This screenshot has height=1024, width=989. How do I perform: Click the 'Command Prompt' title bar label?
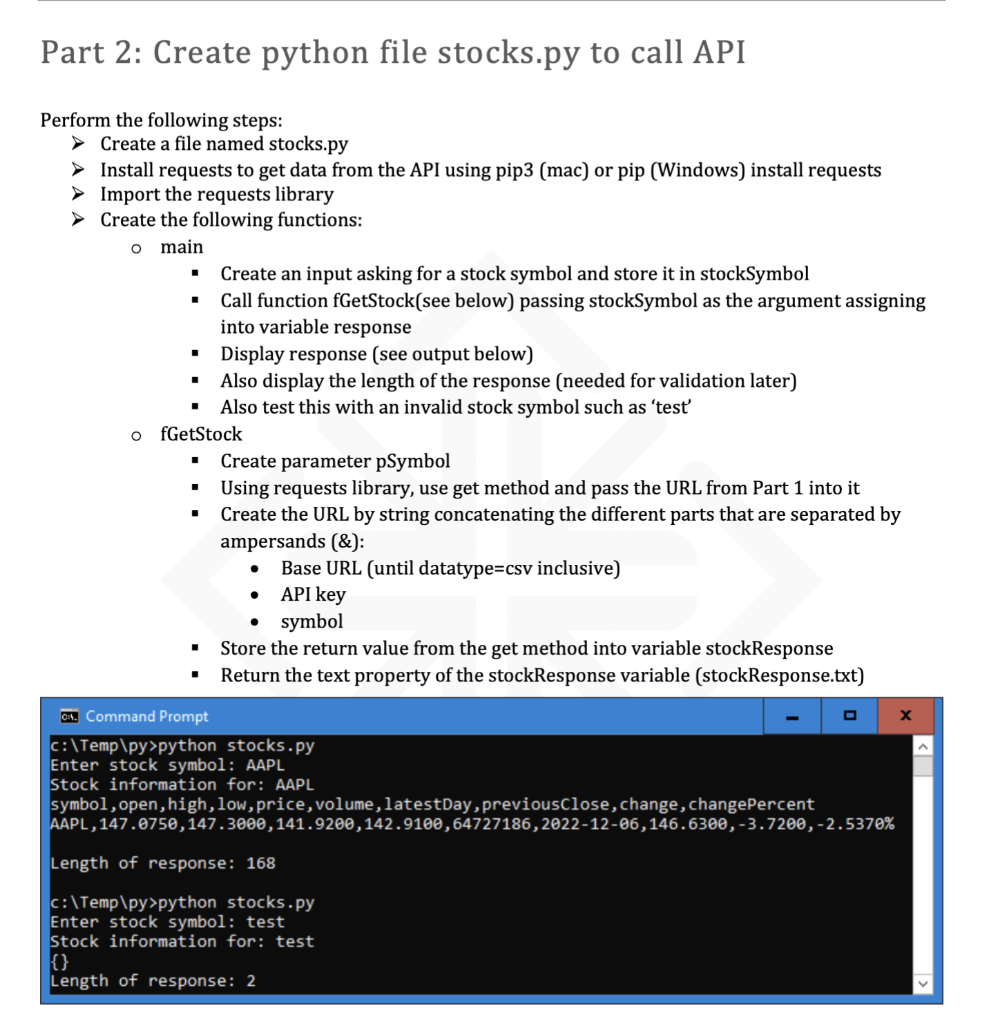pos(146,716)
